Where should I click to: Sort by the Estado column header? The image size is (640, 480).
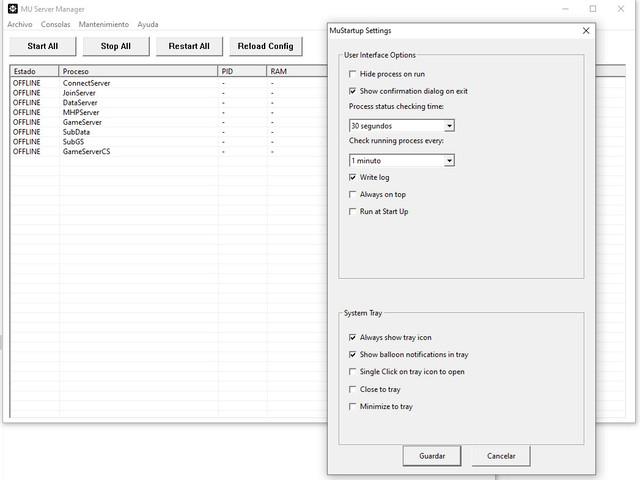(x=34, y=71)
